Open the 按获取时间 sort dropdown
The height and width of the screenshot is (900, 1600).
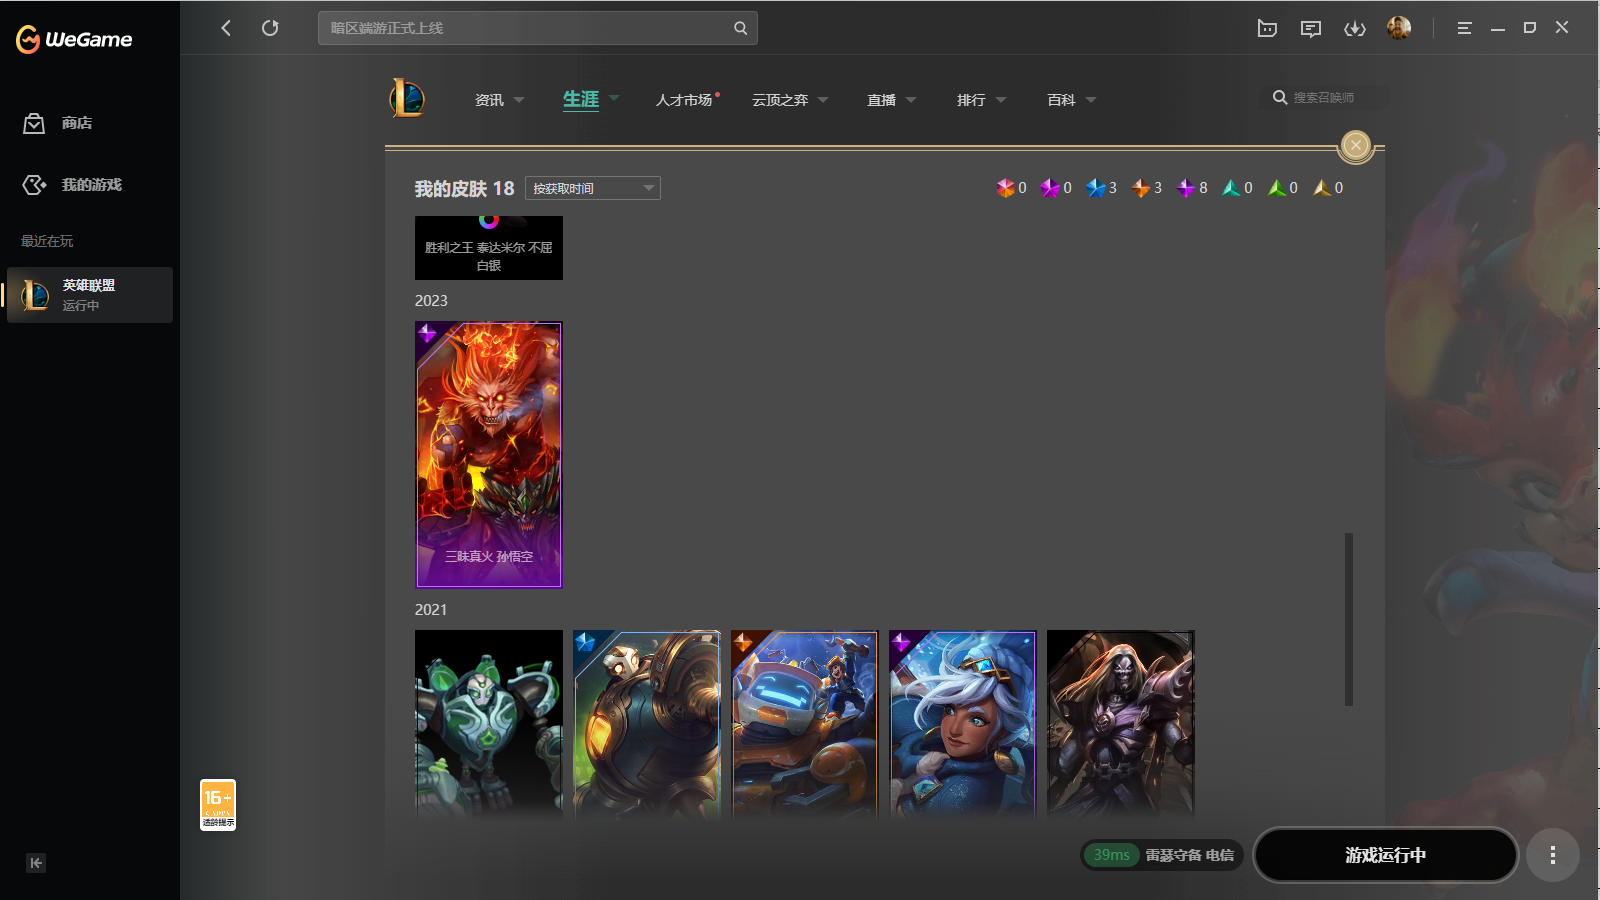click(593, 188)
